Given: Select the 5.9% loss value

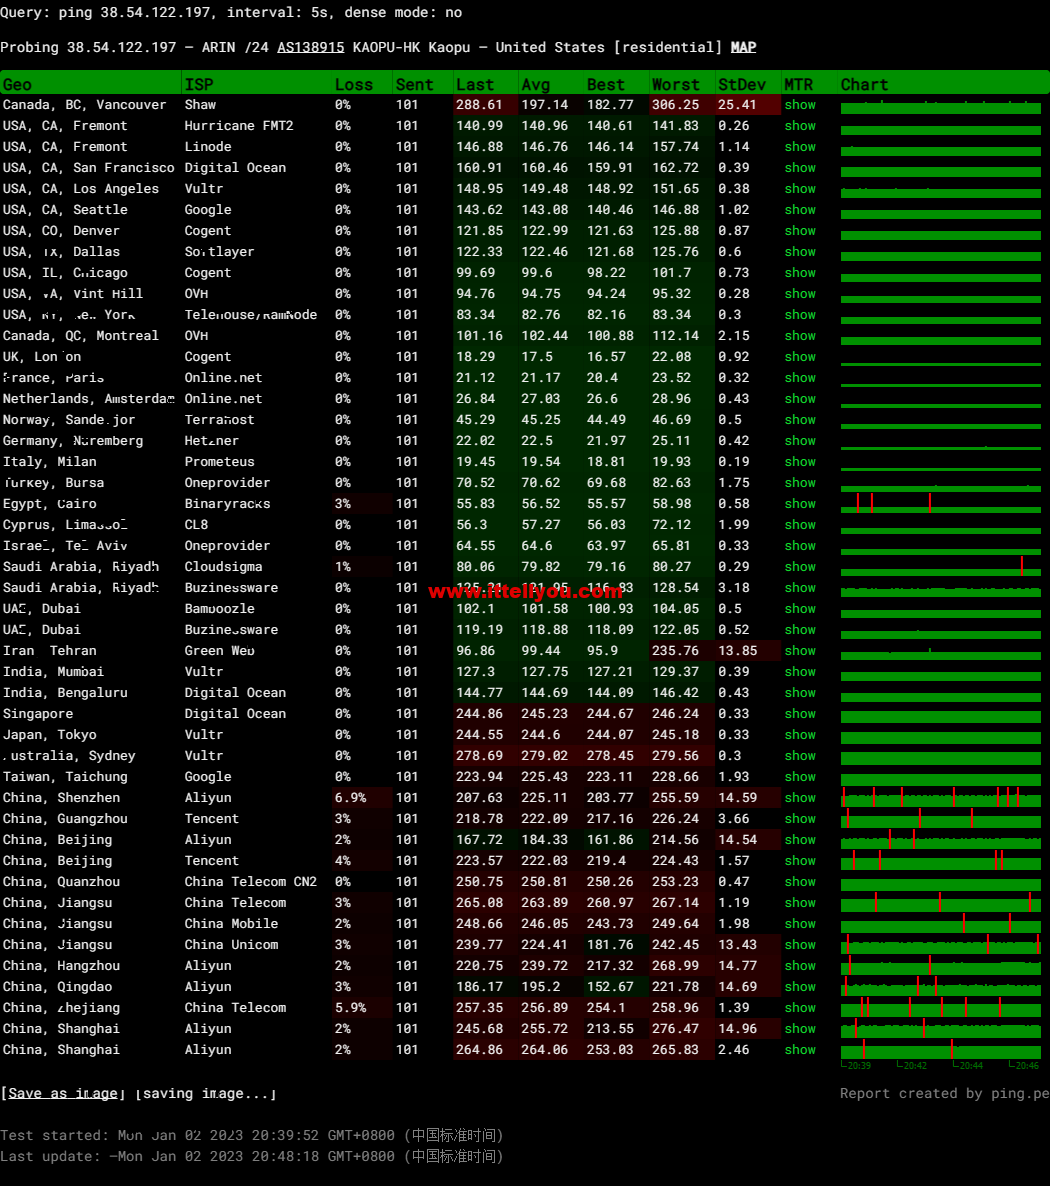Looking at the screenshot, I should 351,1007.
